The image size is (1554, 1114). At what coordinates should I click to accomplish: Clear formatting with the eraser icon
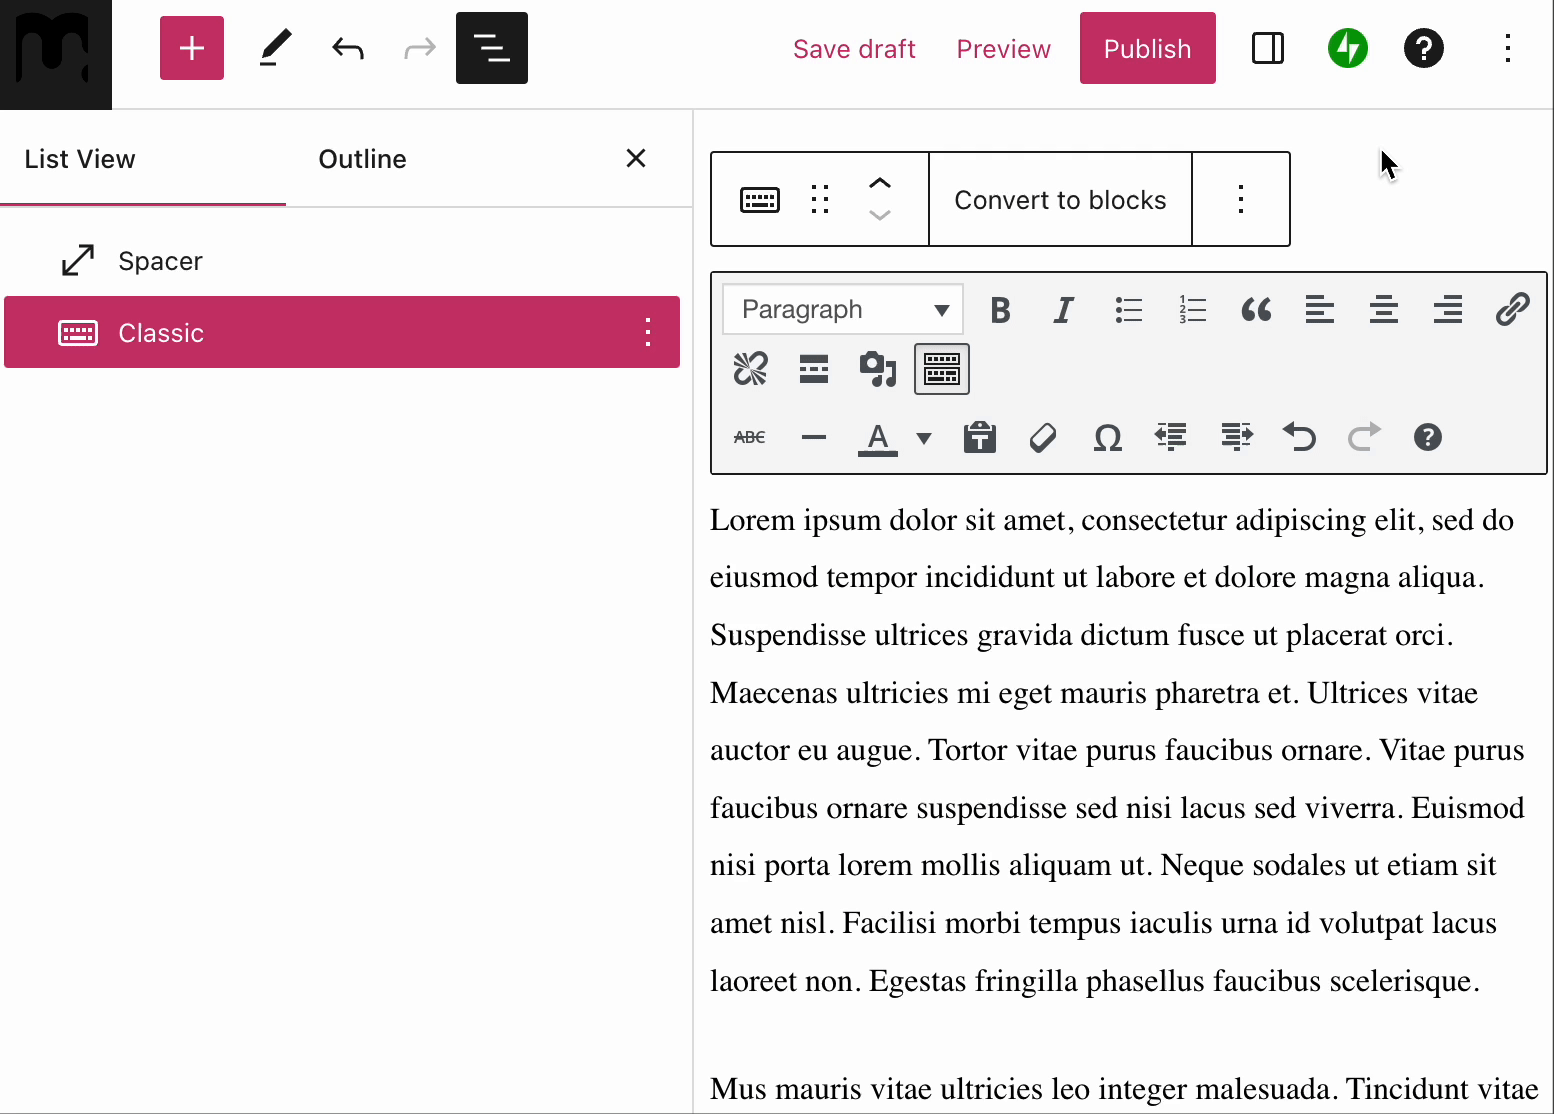[1043, 437]
